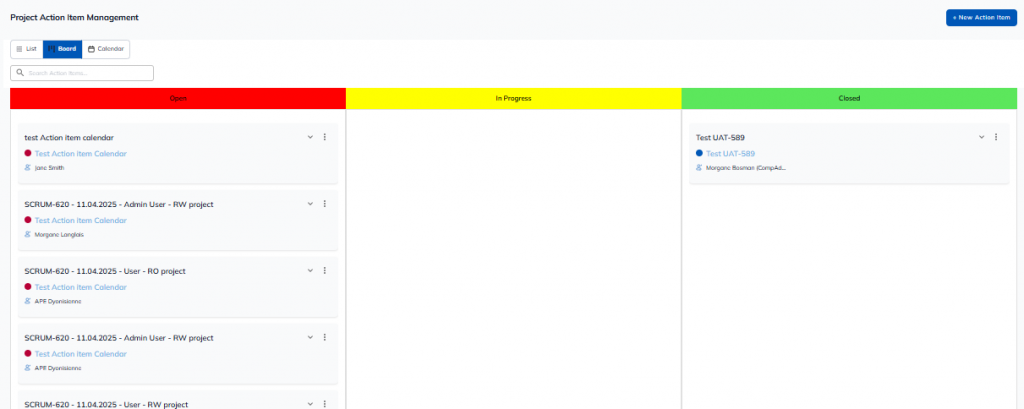Image resolution: width=1024 pixels, height=409 pixels.
Task: Open kebab menu for 'test Action item calendar' card
Action: (x=325, y=137)
